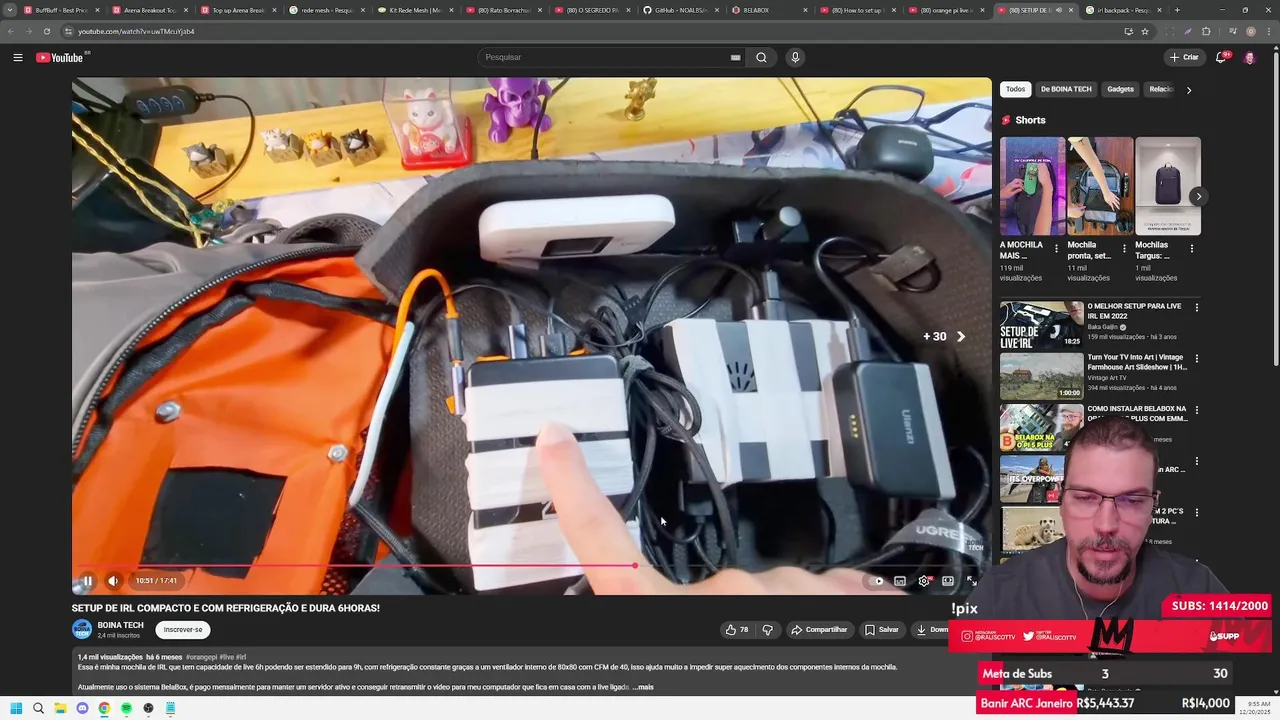Open File Explorer from the taskbar
The width and height of the screenshot is (1280, 720).
[60, 709]
